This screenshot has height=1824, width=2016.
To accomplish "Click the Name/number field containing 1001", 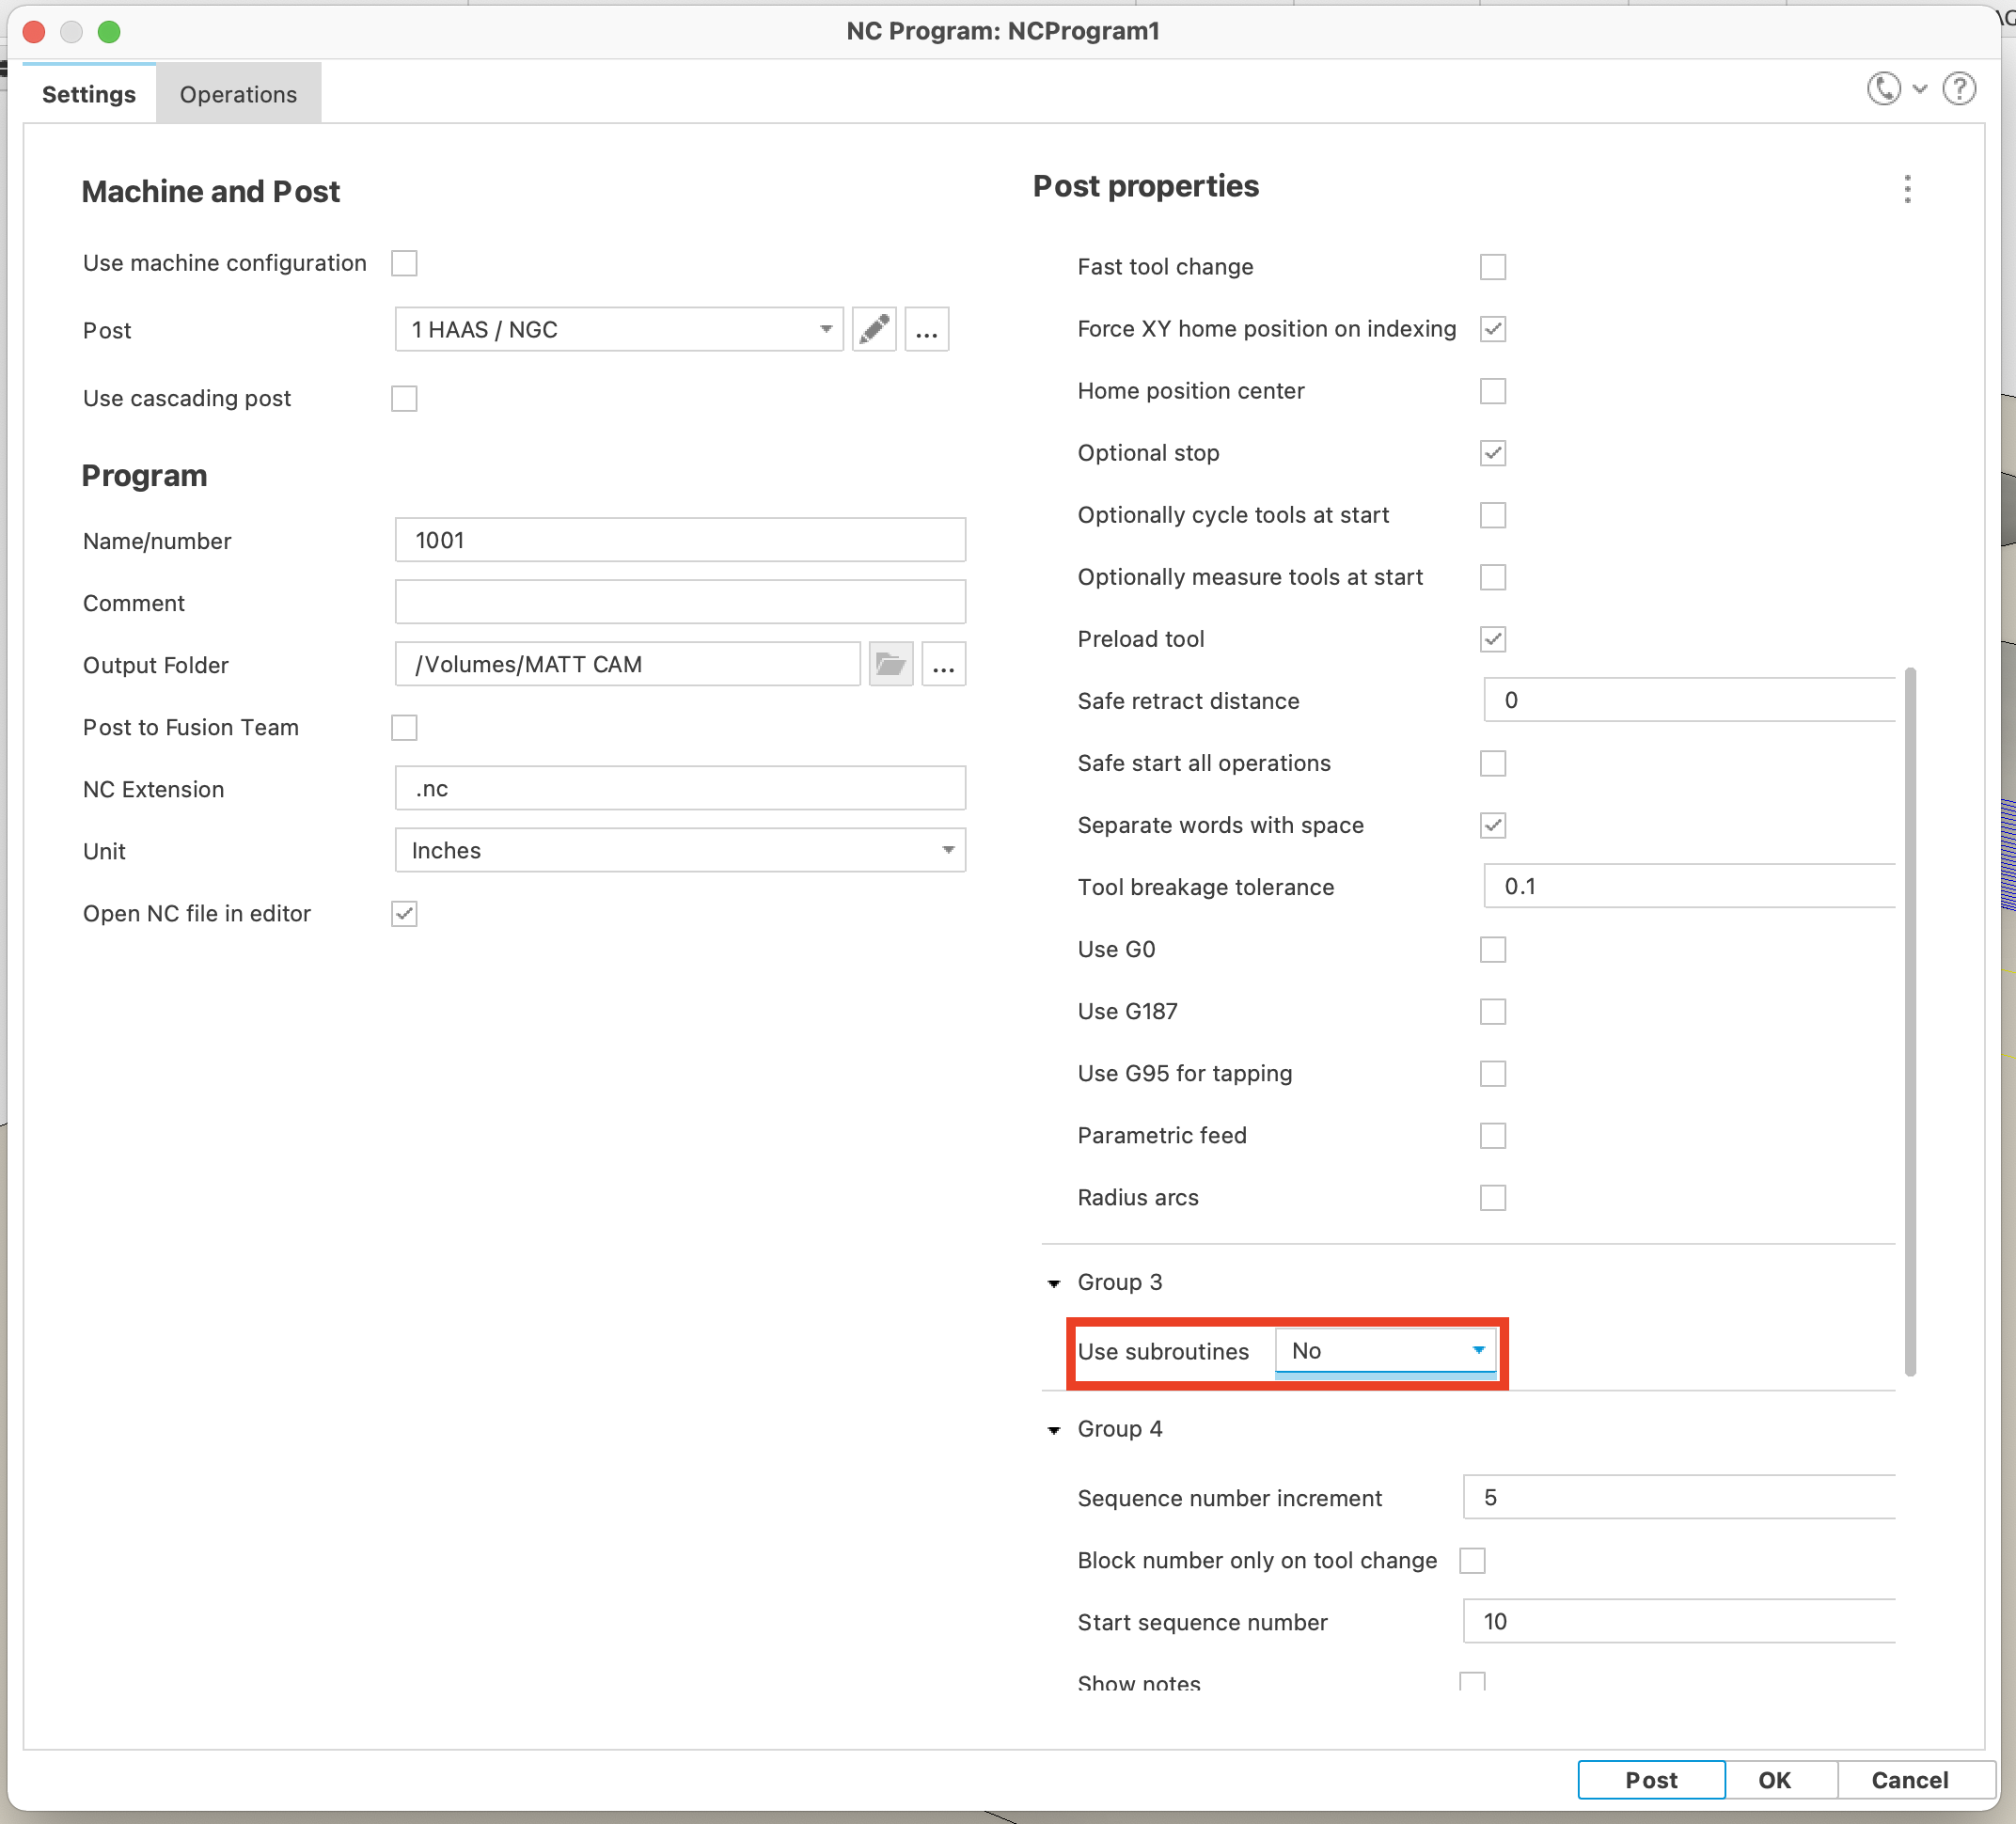I will point(680,540).
